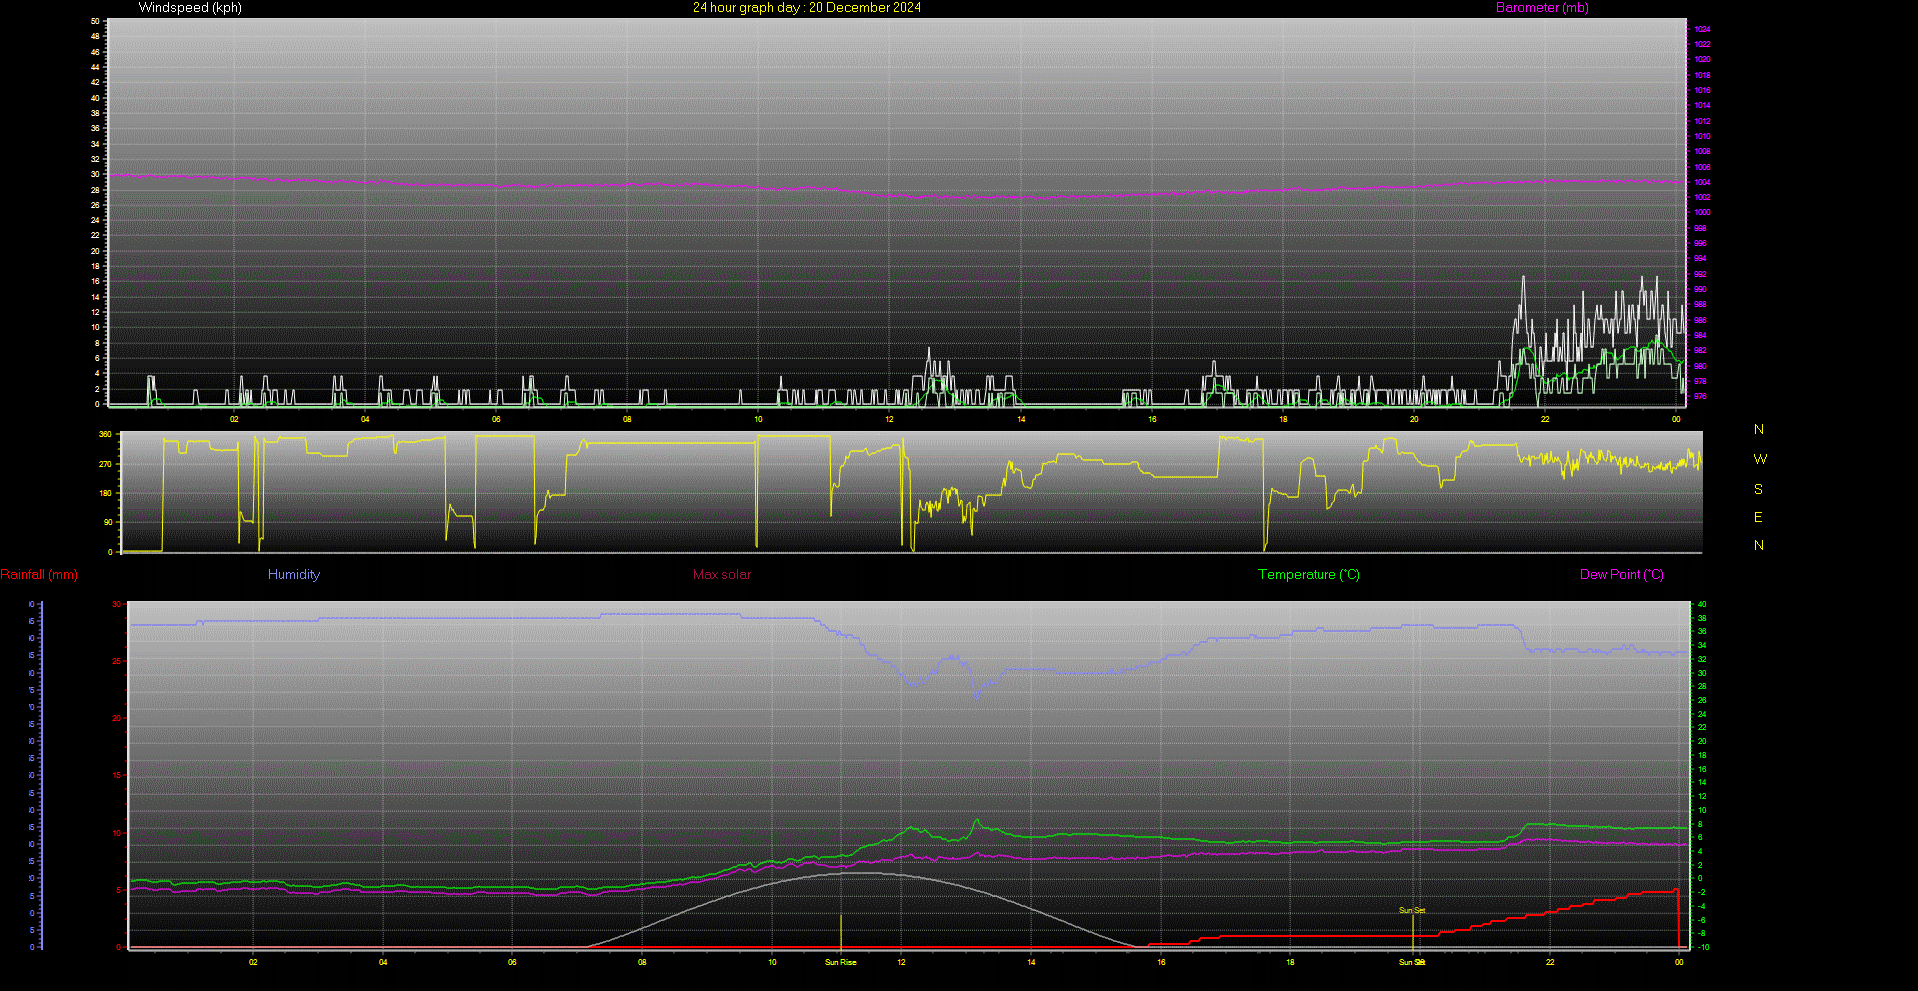Click the Sun Rise time label
Image resolution: width=1918 pixels, height=991 pixels.
[x=840, y=963]
